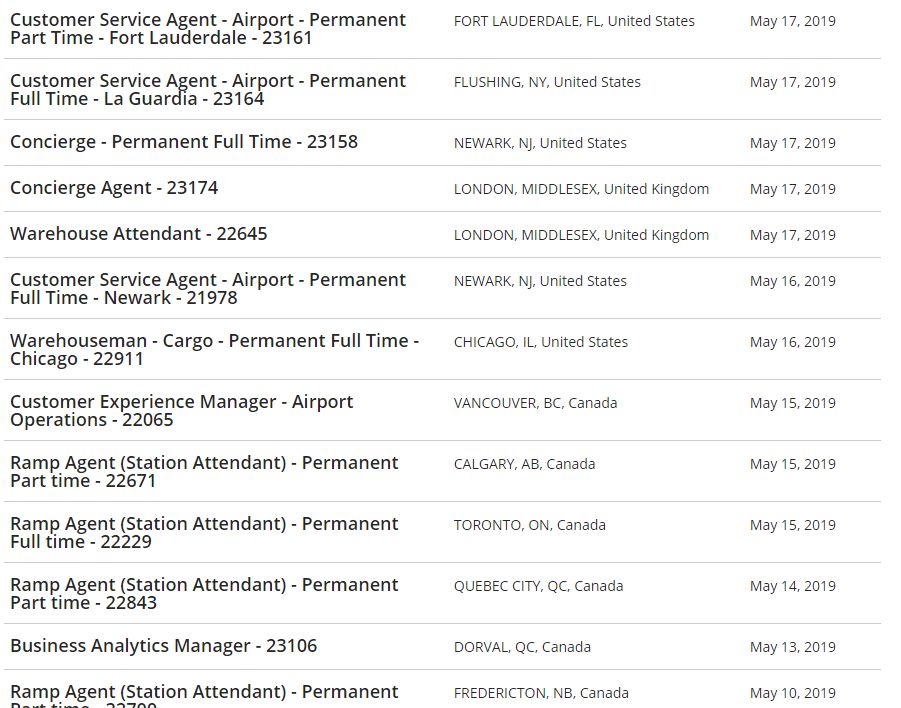Click VANCOUVER, BC, Canada location cell
Image resolution: width=901 pixels, height=708 pixels.
point(536,403)
